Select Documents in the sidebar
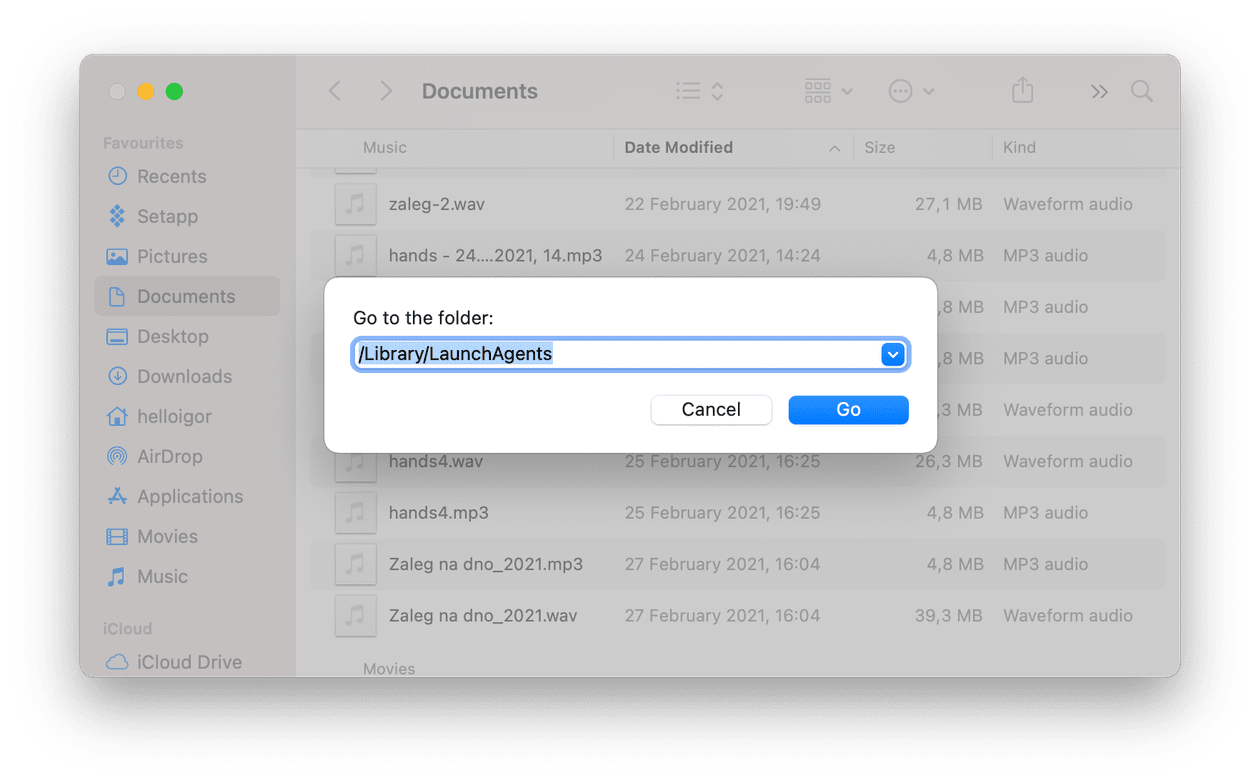This screenshot has height=783, width=1260. 187,296
